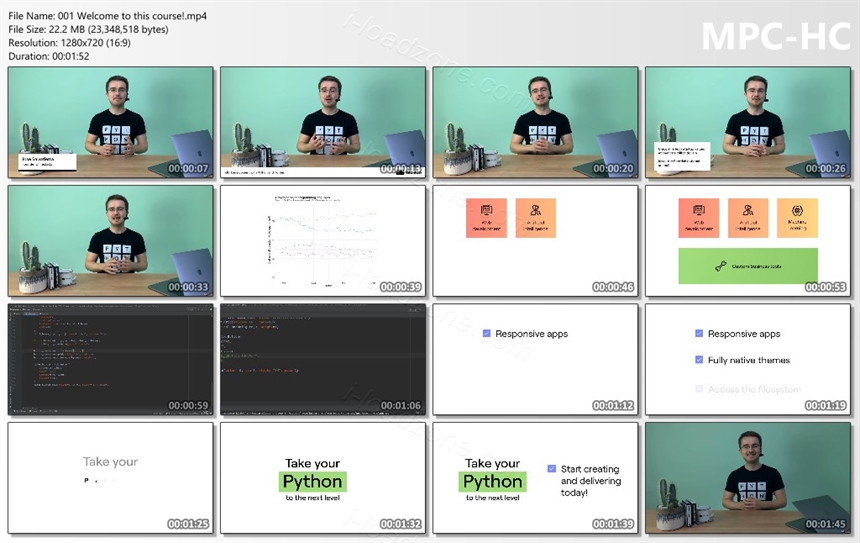Choose the 00:00:26 presenter thumbnail

[748, 122]
